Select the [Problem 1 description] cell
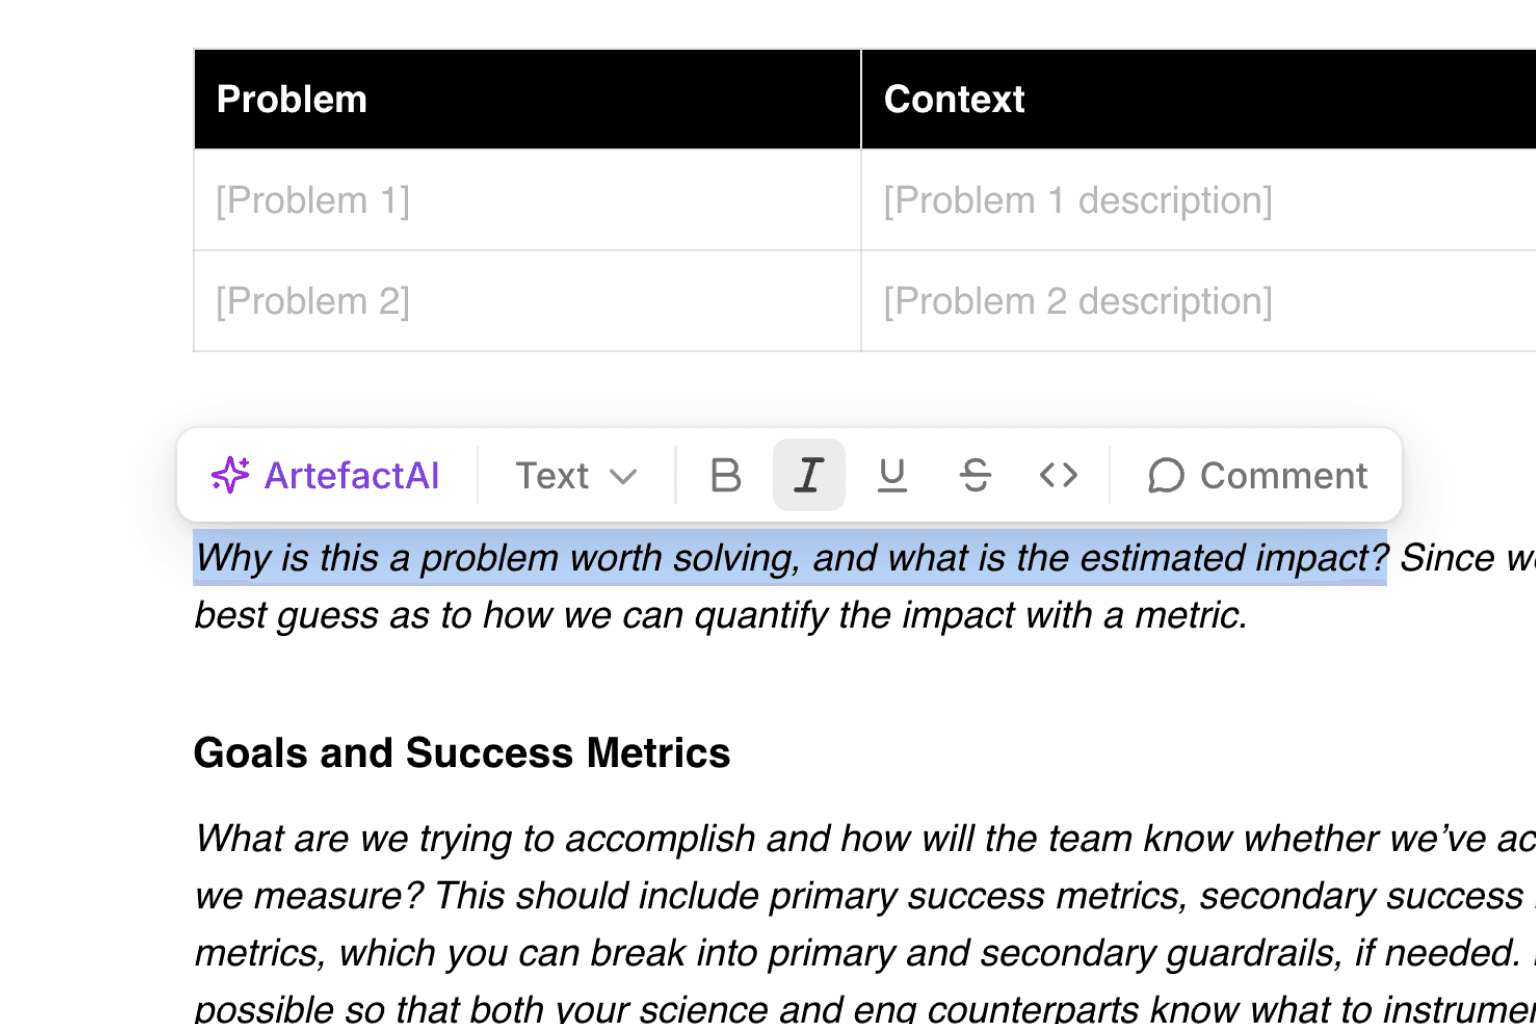 pos(1078,200)
